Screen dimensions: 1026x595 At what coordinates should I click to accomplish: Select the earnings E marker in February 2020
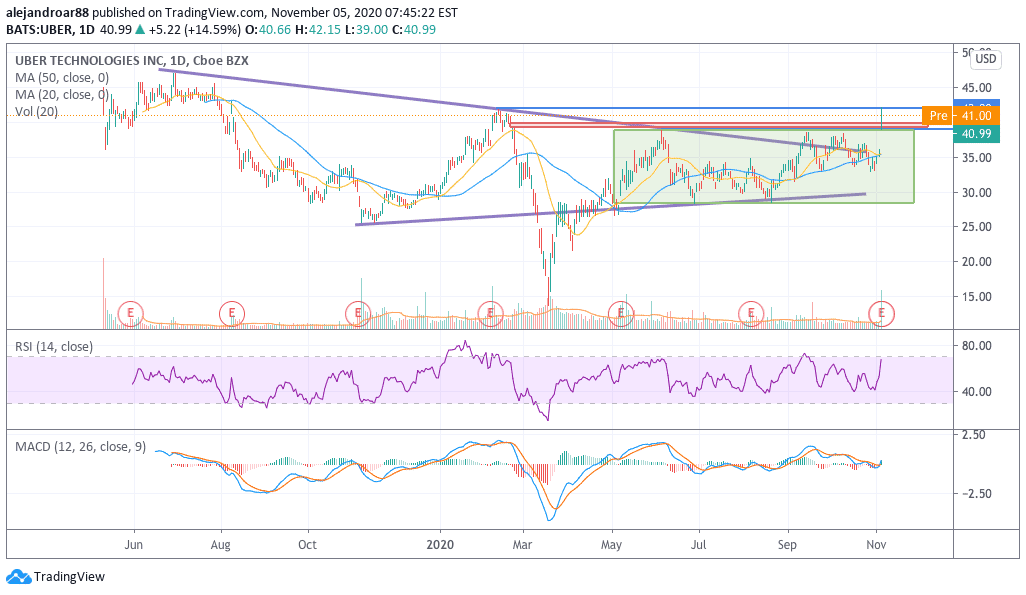tap(490, 314)
